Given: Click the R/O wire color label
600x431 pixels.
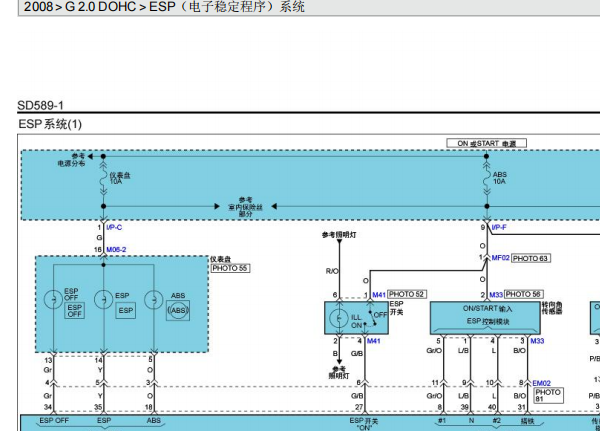Looking at the screenshot, I should 332,271.
